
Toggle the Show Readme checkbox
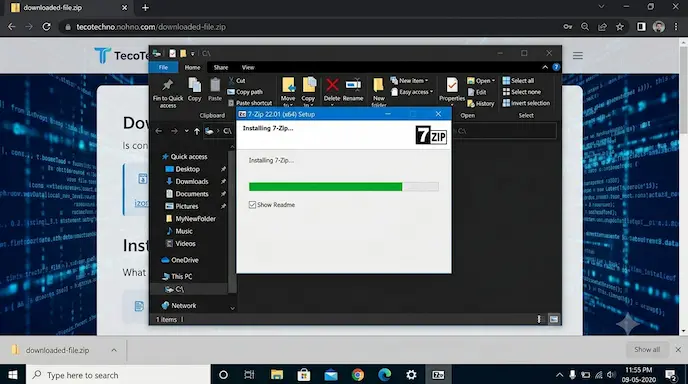252,205
